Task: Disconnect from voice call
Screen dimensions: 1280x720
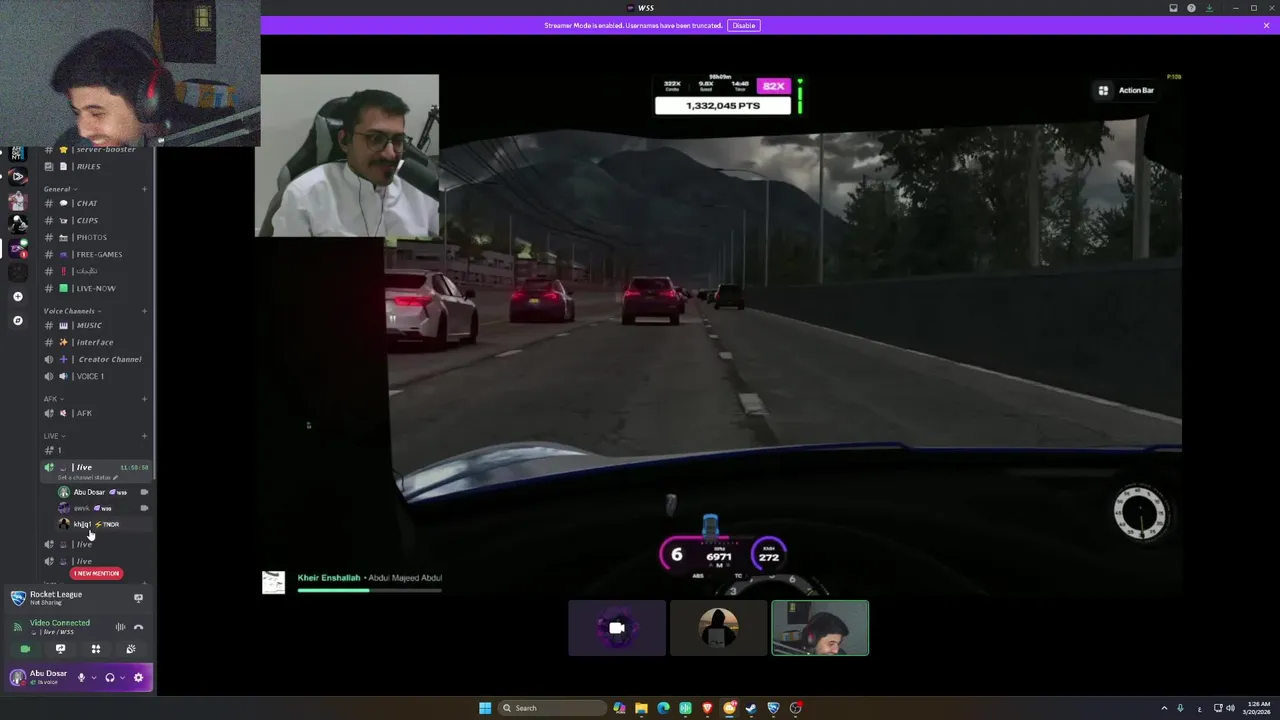Action: 138,627
